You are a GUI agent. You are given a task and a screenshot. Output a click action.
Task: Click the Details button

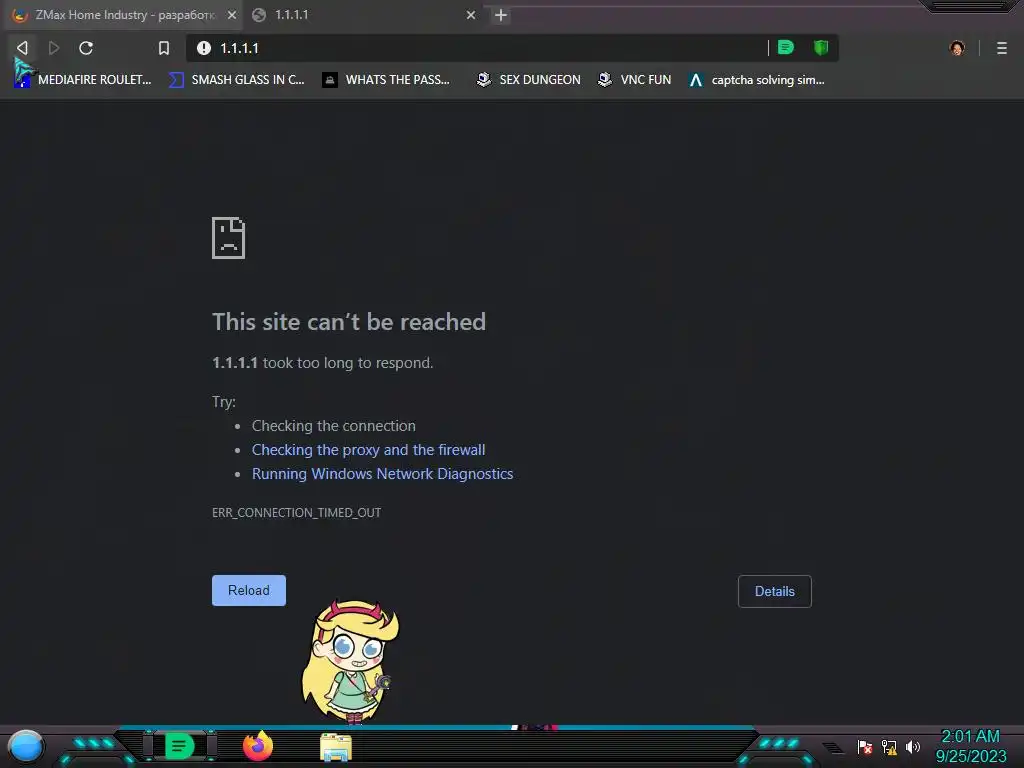click(x=775, y=591)
